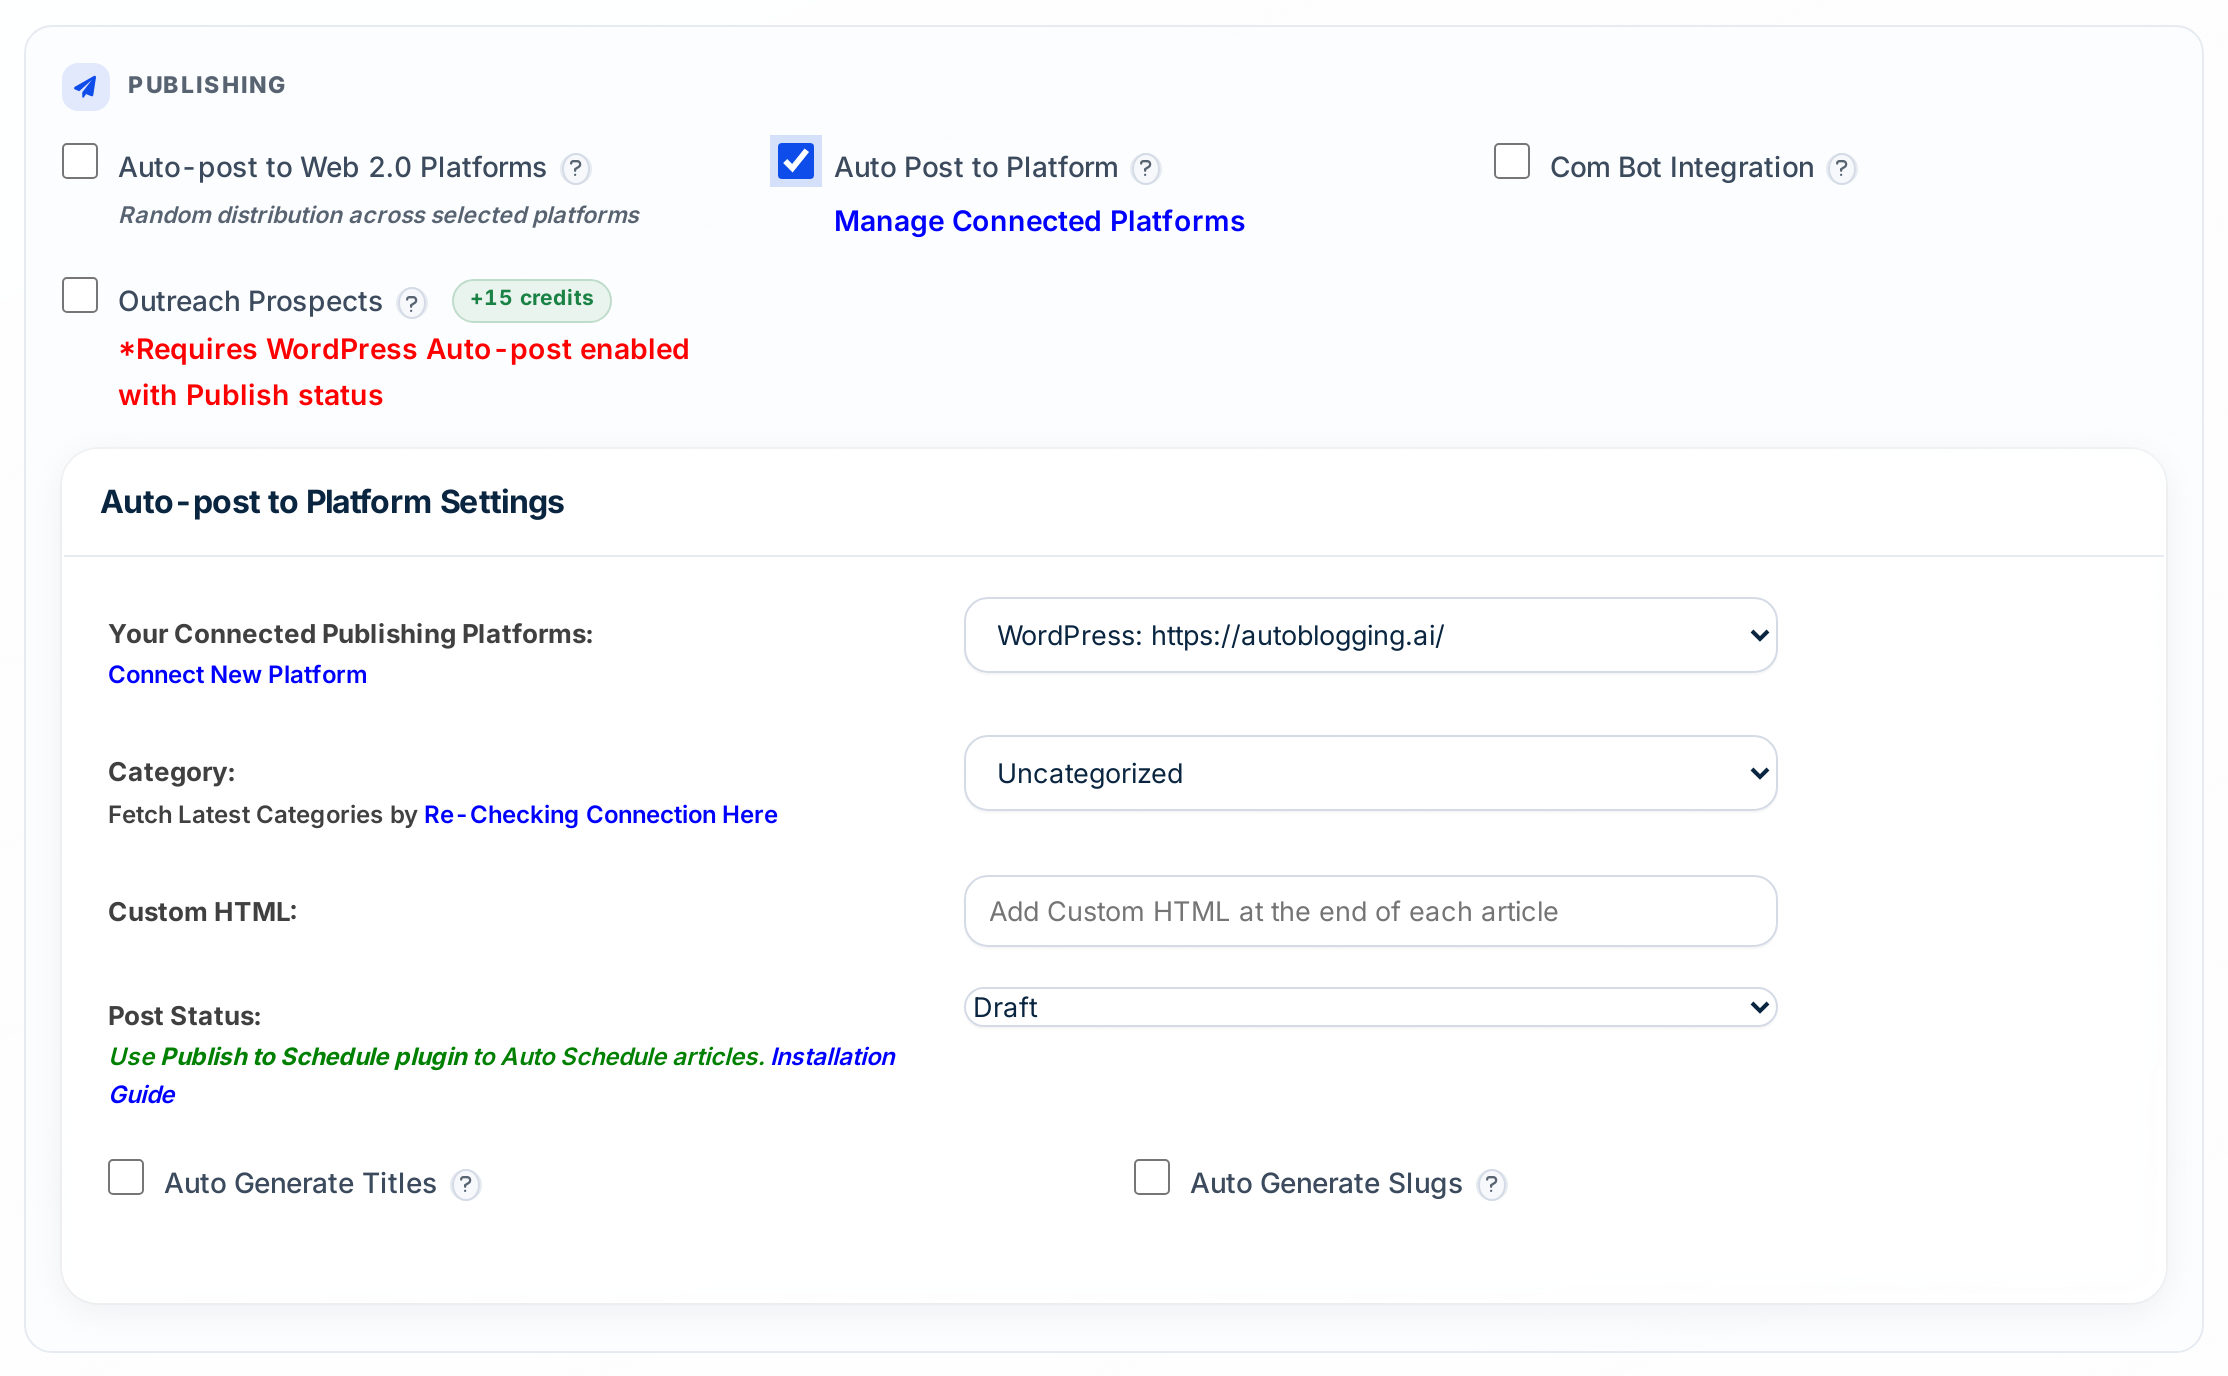Click 'Random distribution across selected platforms' text

point(379,215)
